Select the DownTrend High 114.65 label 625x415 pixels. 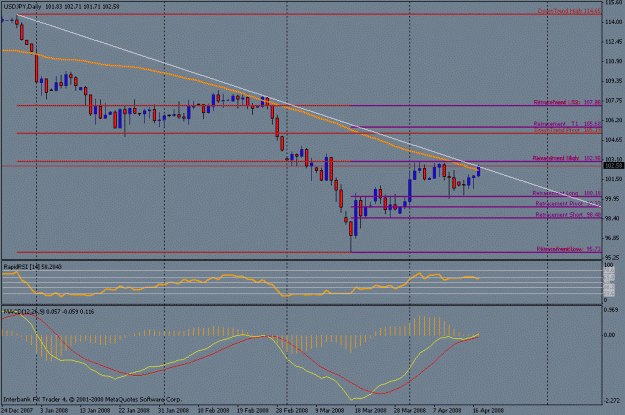(x=569, y=11)
